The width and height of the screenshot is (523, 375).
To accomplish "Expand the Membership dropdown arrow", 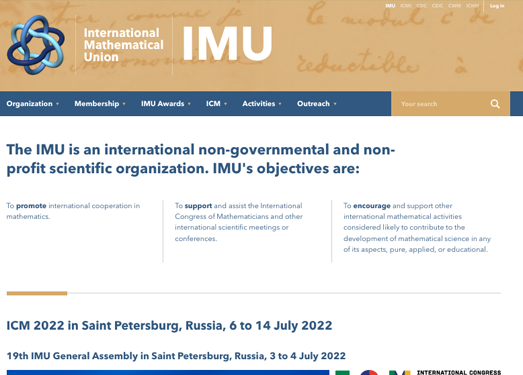I will tap(124, 104).
